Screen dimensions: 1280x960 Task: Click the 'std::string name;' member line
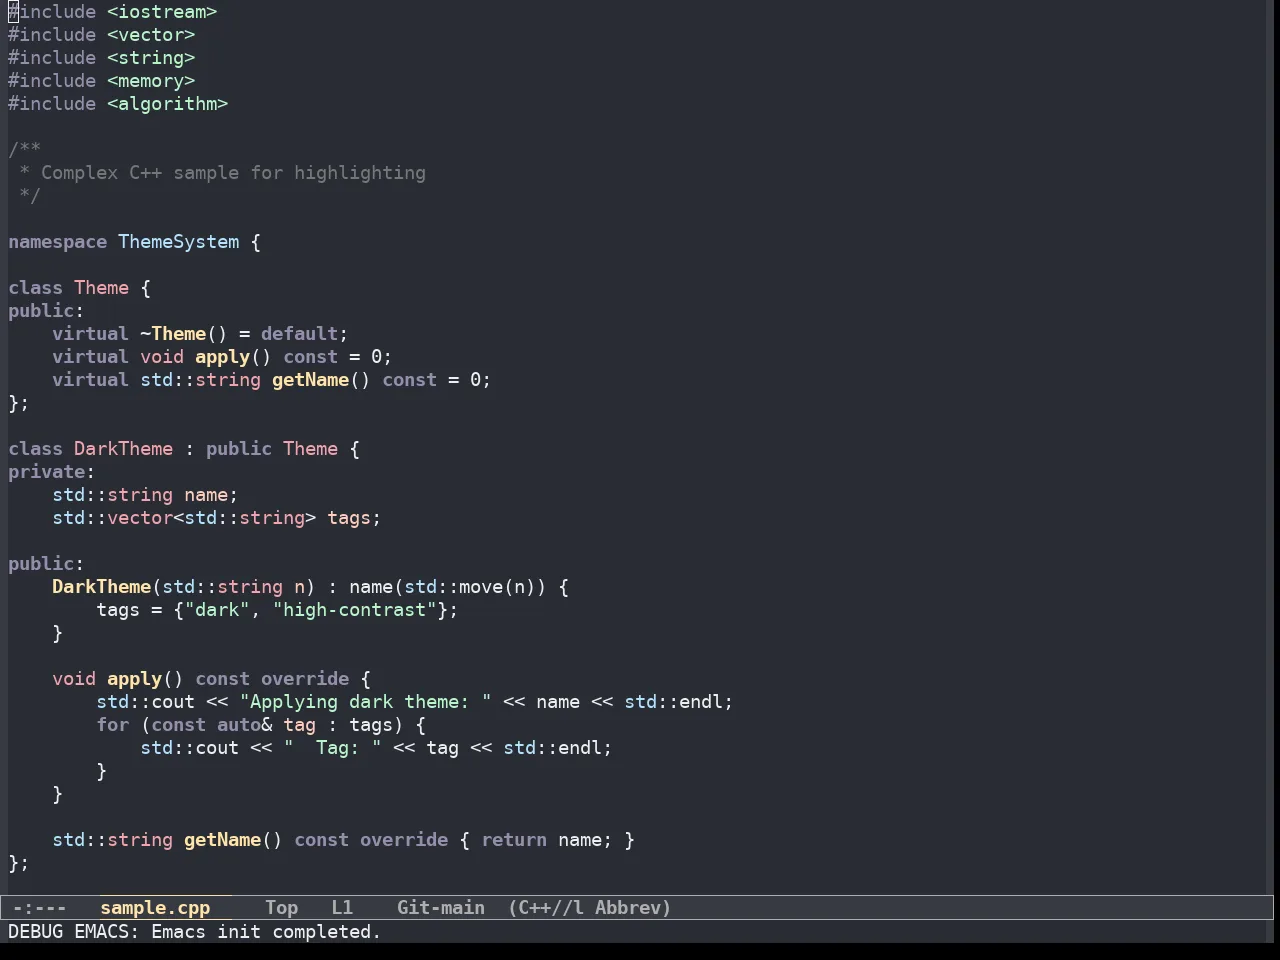click(x=145, y=495)
